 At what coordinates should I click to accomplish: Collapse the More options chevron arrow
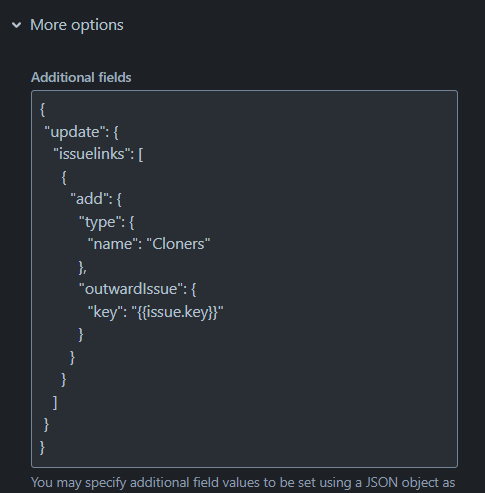(x=16, y=25)
